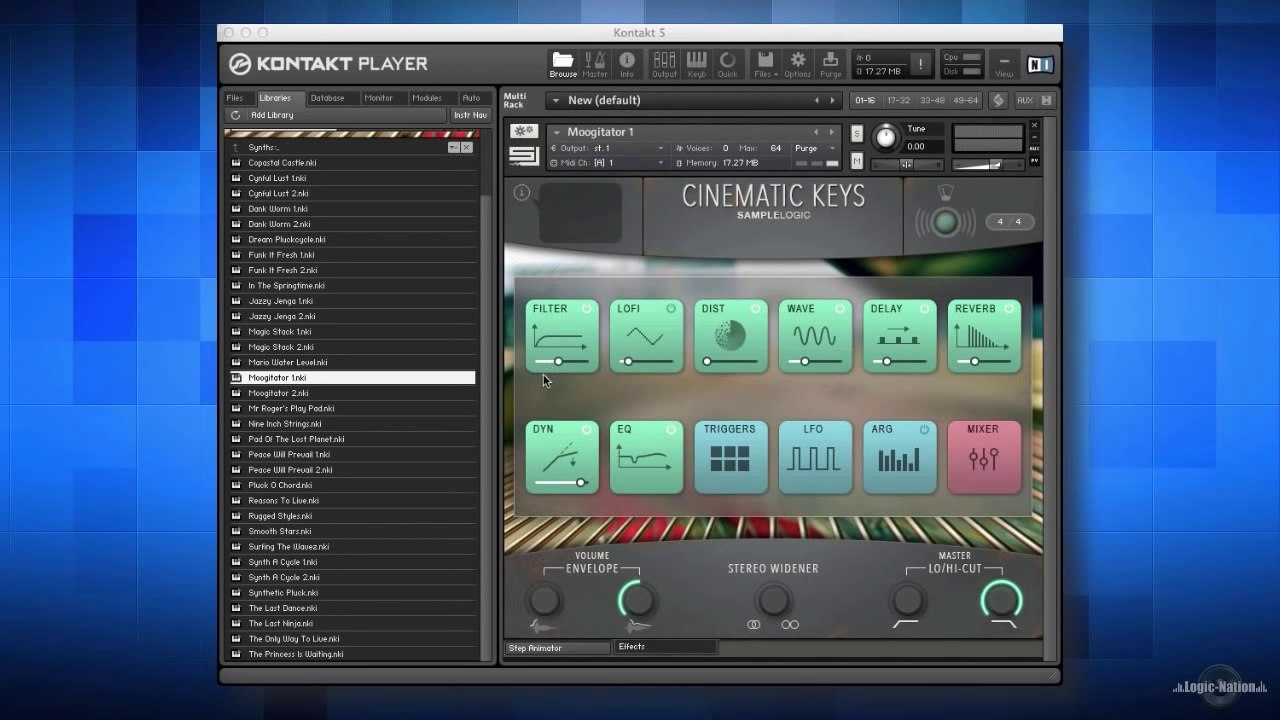Open the Browse panel icon
The image size is (1280, 720).
pos(563,64)
